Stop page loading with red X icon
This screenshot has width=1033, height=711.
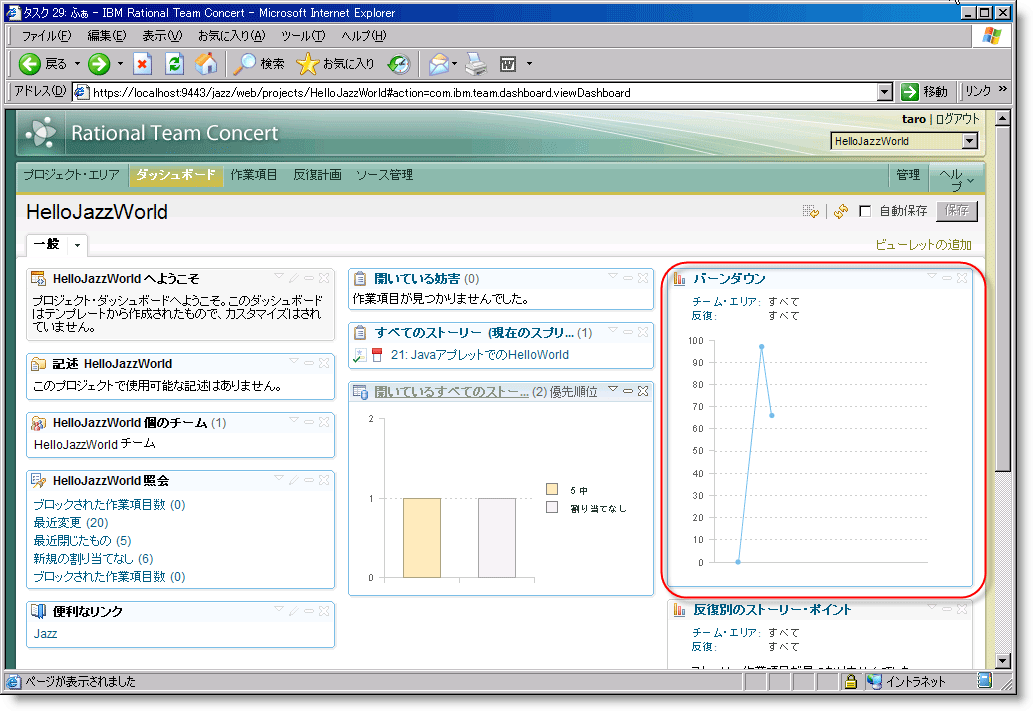click(x=142, y=64)
